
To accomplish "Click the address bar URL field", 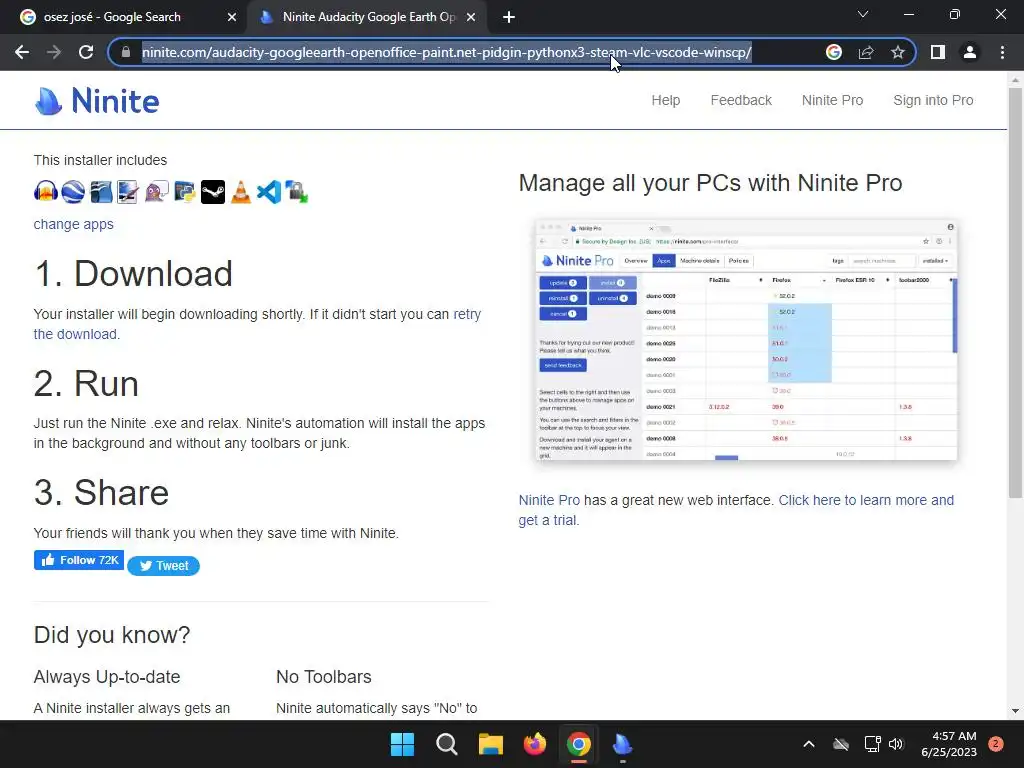I will pos(447,52).
